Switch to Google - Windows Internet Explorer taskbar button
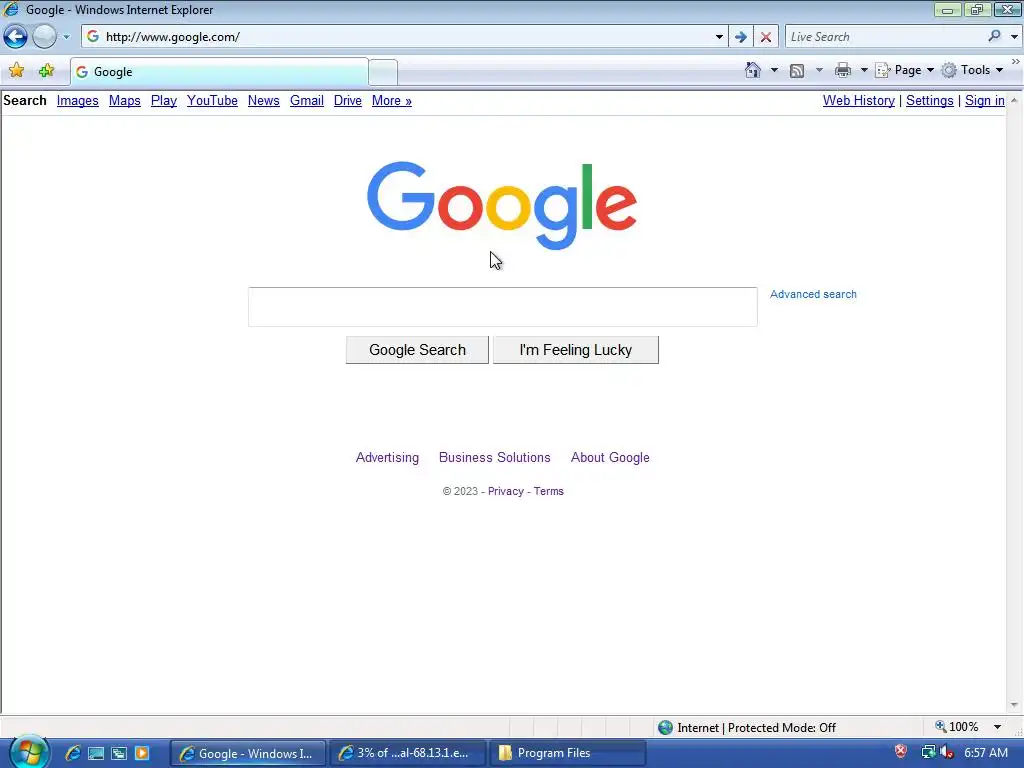This screenshot has width=1024, height=768. [x=248, y=754]
